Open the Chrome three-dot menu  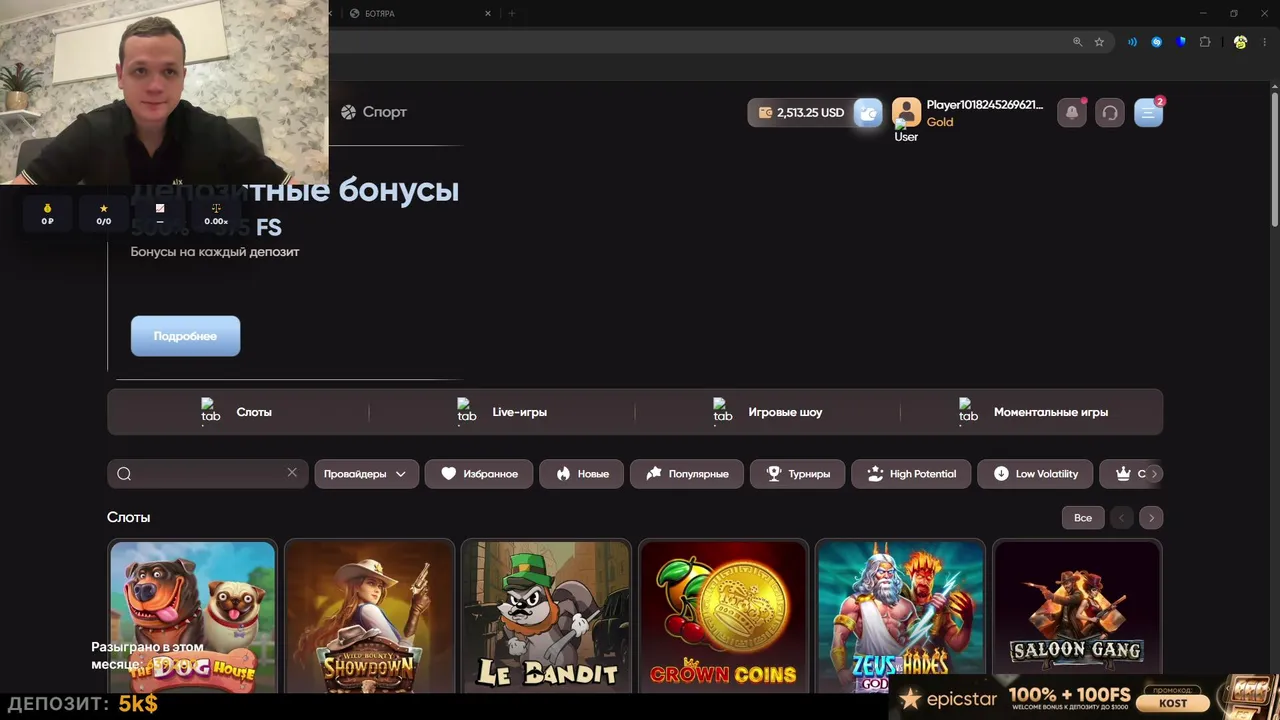1265,42
